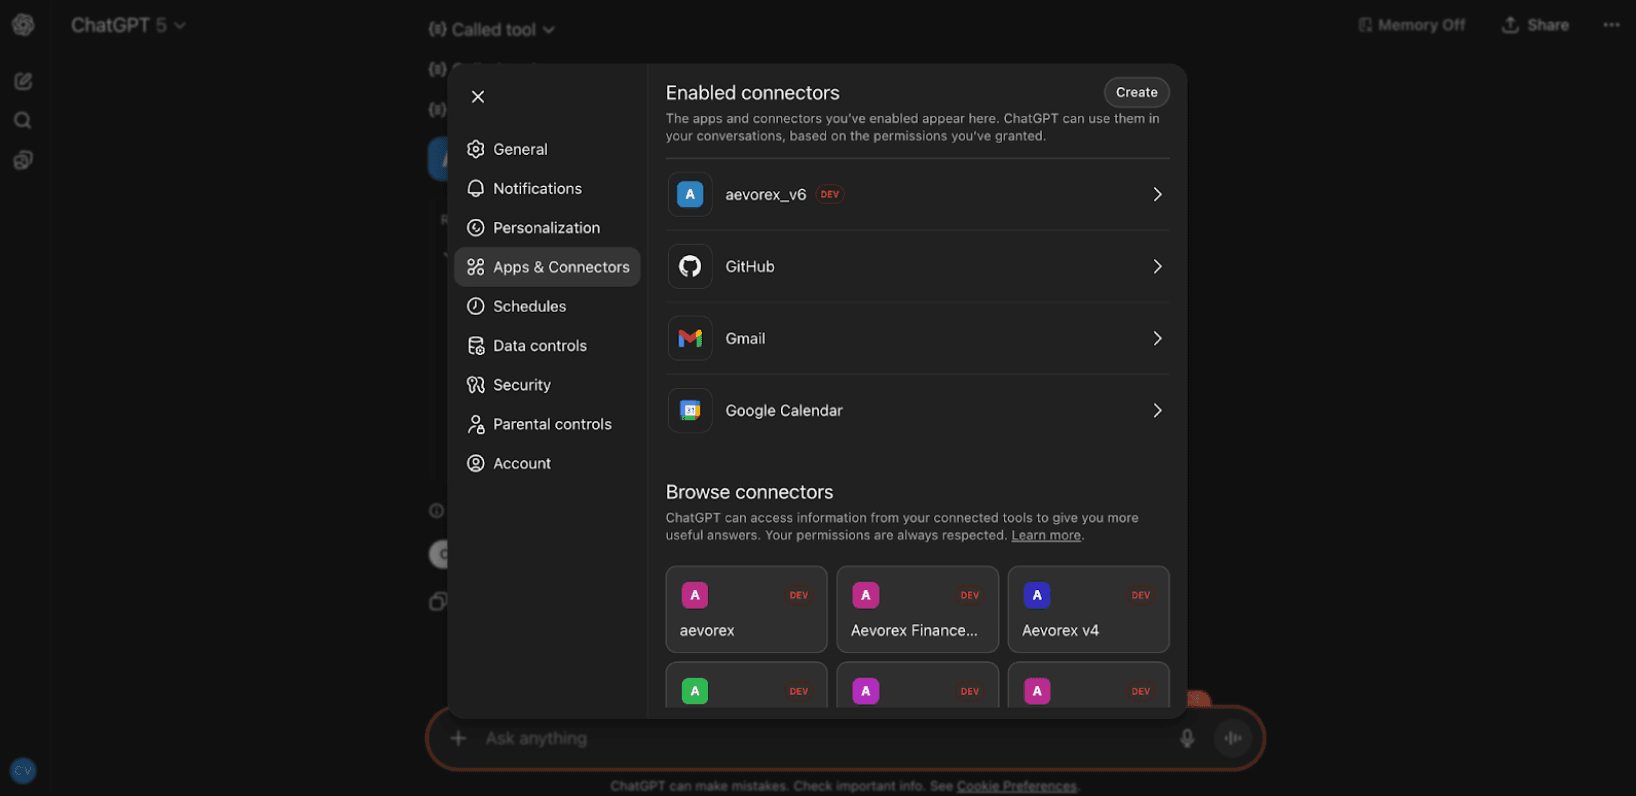Click the Create connector button
The image size is (1636, 796).
pyautogui.click(x=1137, y=92)
